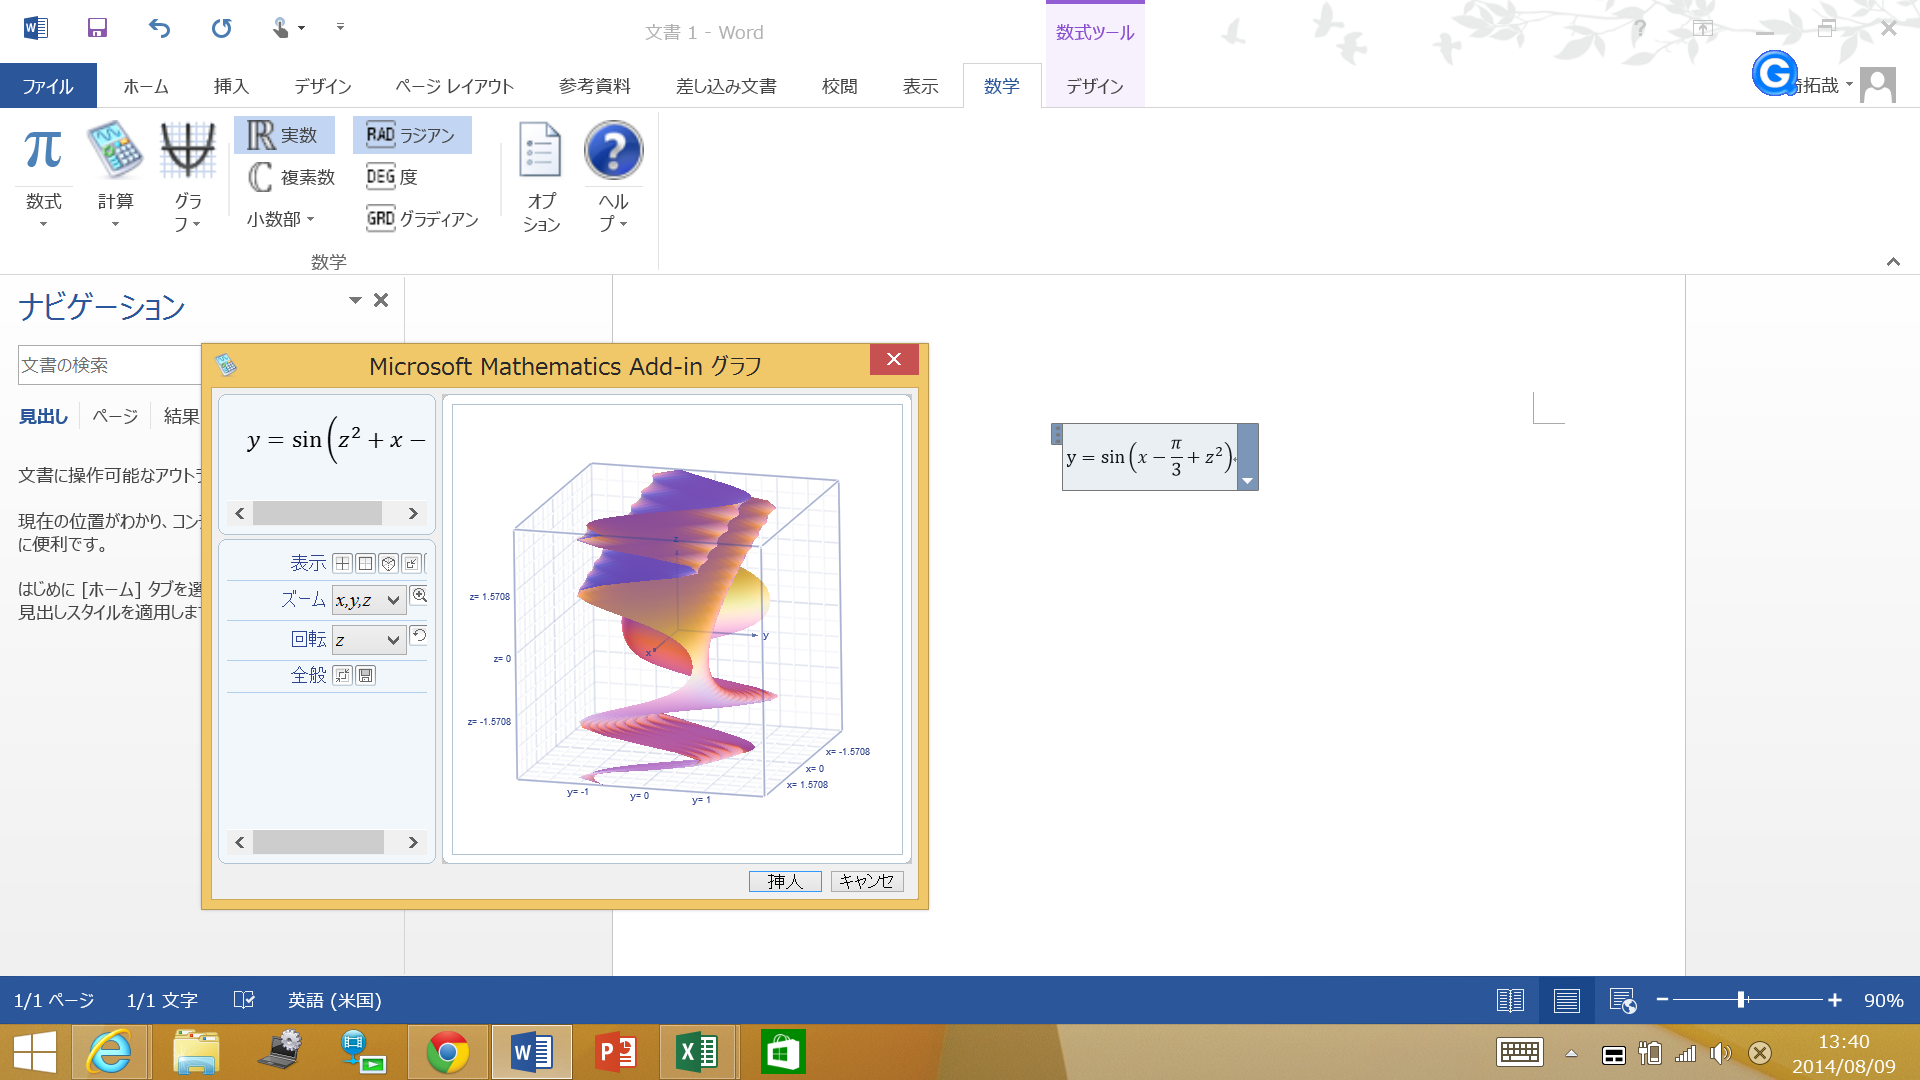The image size is (1920, 1080).
Task: Select ラジアン radian angle mode
Action: pyautogui.click(x=411, y=135)
